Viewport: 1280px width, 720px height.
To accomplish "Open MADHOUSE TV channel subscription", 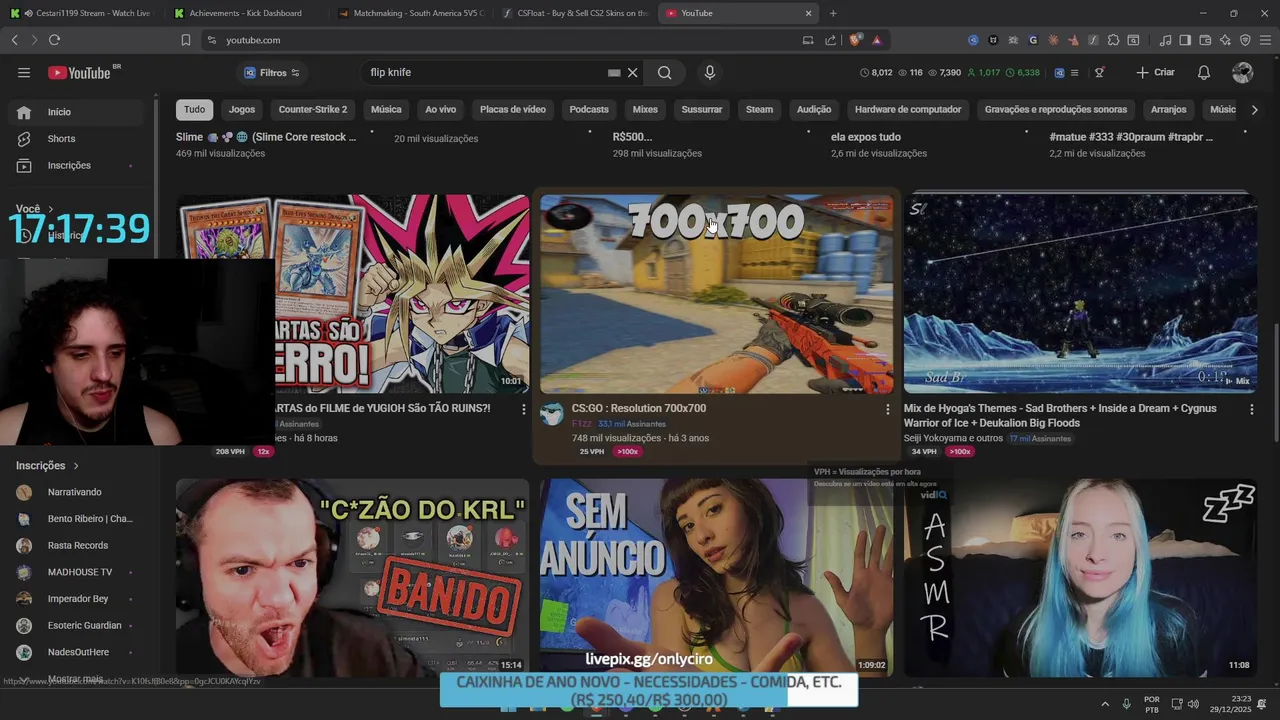I will coord(74,572).
